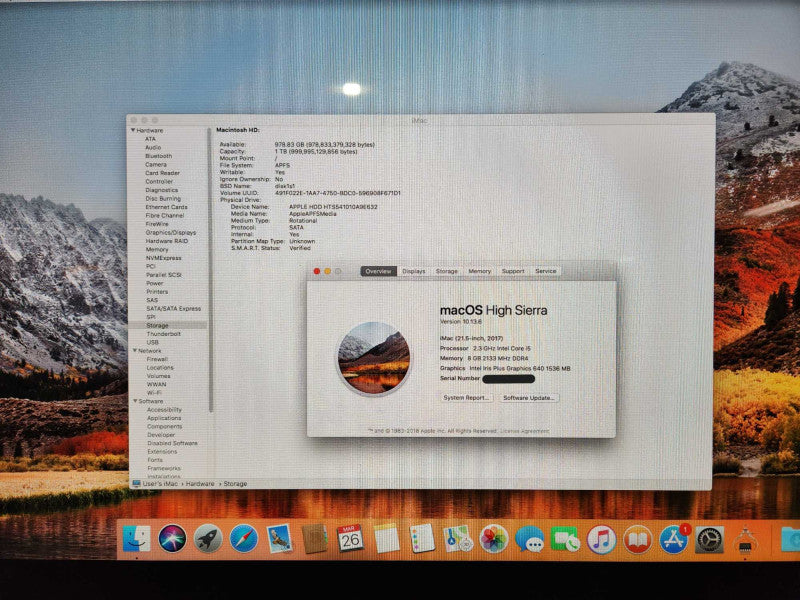
Task: Open Contacts book icon in Dock
Action: pos(314,539)
